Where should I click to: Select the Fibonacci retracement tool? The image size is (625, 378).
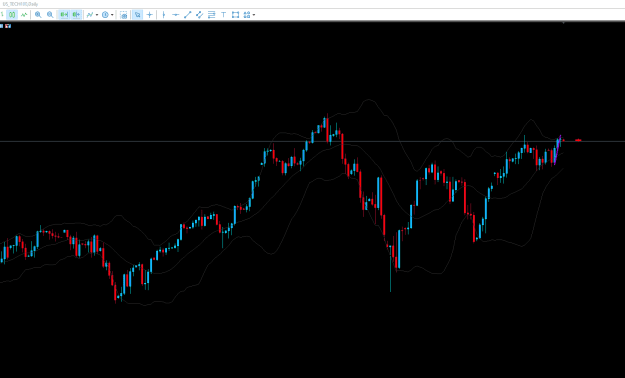coord(211,15)
